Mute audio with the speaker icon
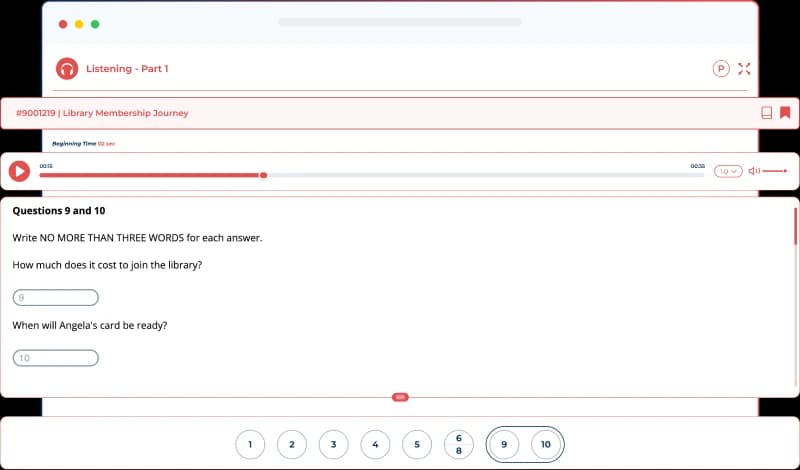 [x=754, y=171]
